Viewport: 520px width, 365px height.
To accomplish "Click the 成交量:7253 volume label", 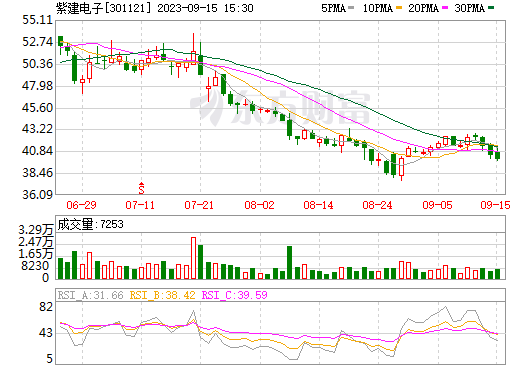I will click(90, 224).
